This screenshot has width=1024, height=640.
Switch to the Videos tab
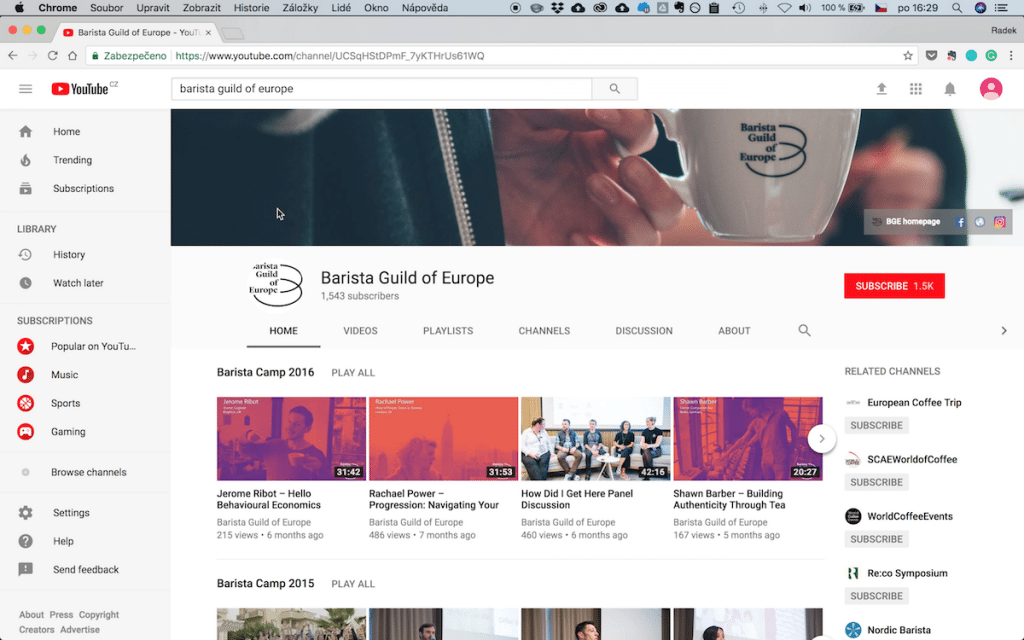tap(360, 331)
